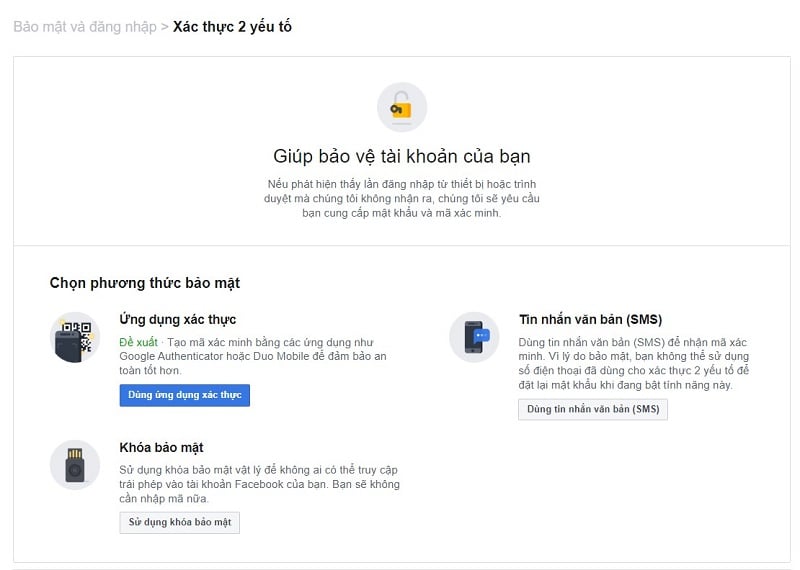
Task: Click 'Xác thực 2 yếu tố' breadcrumb title
Action: tap(232, 27)
